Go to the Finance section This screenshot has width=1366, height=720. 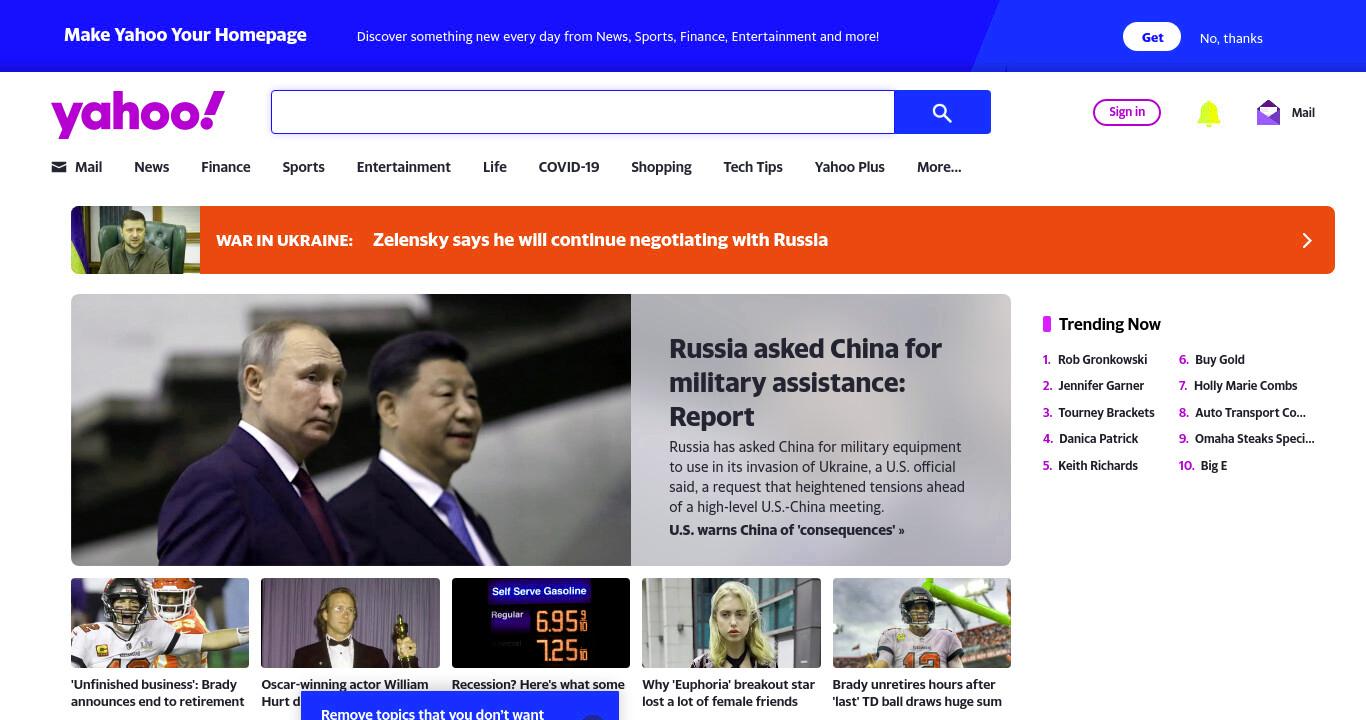226,167
